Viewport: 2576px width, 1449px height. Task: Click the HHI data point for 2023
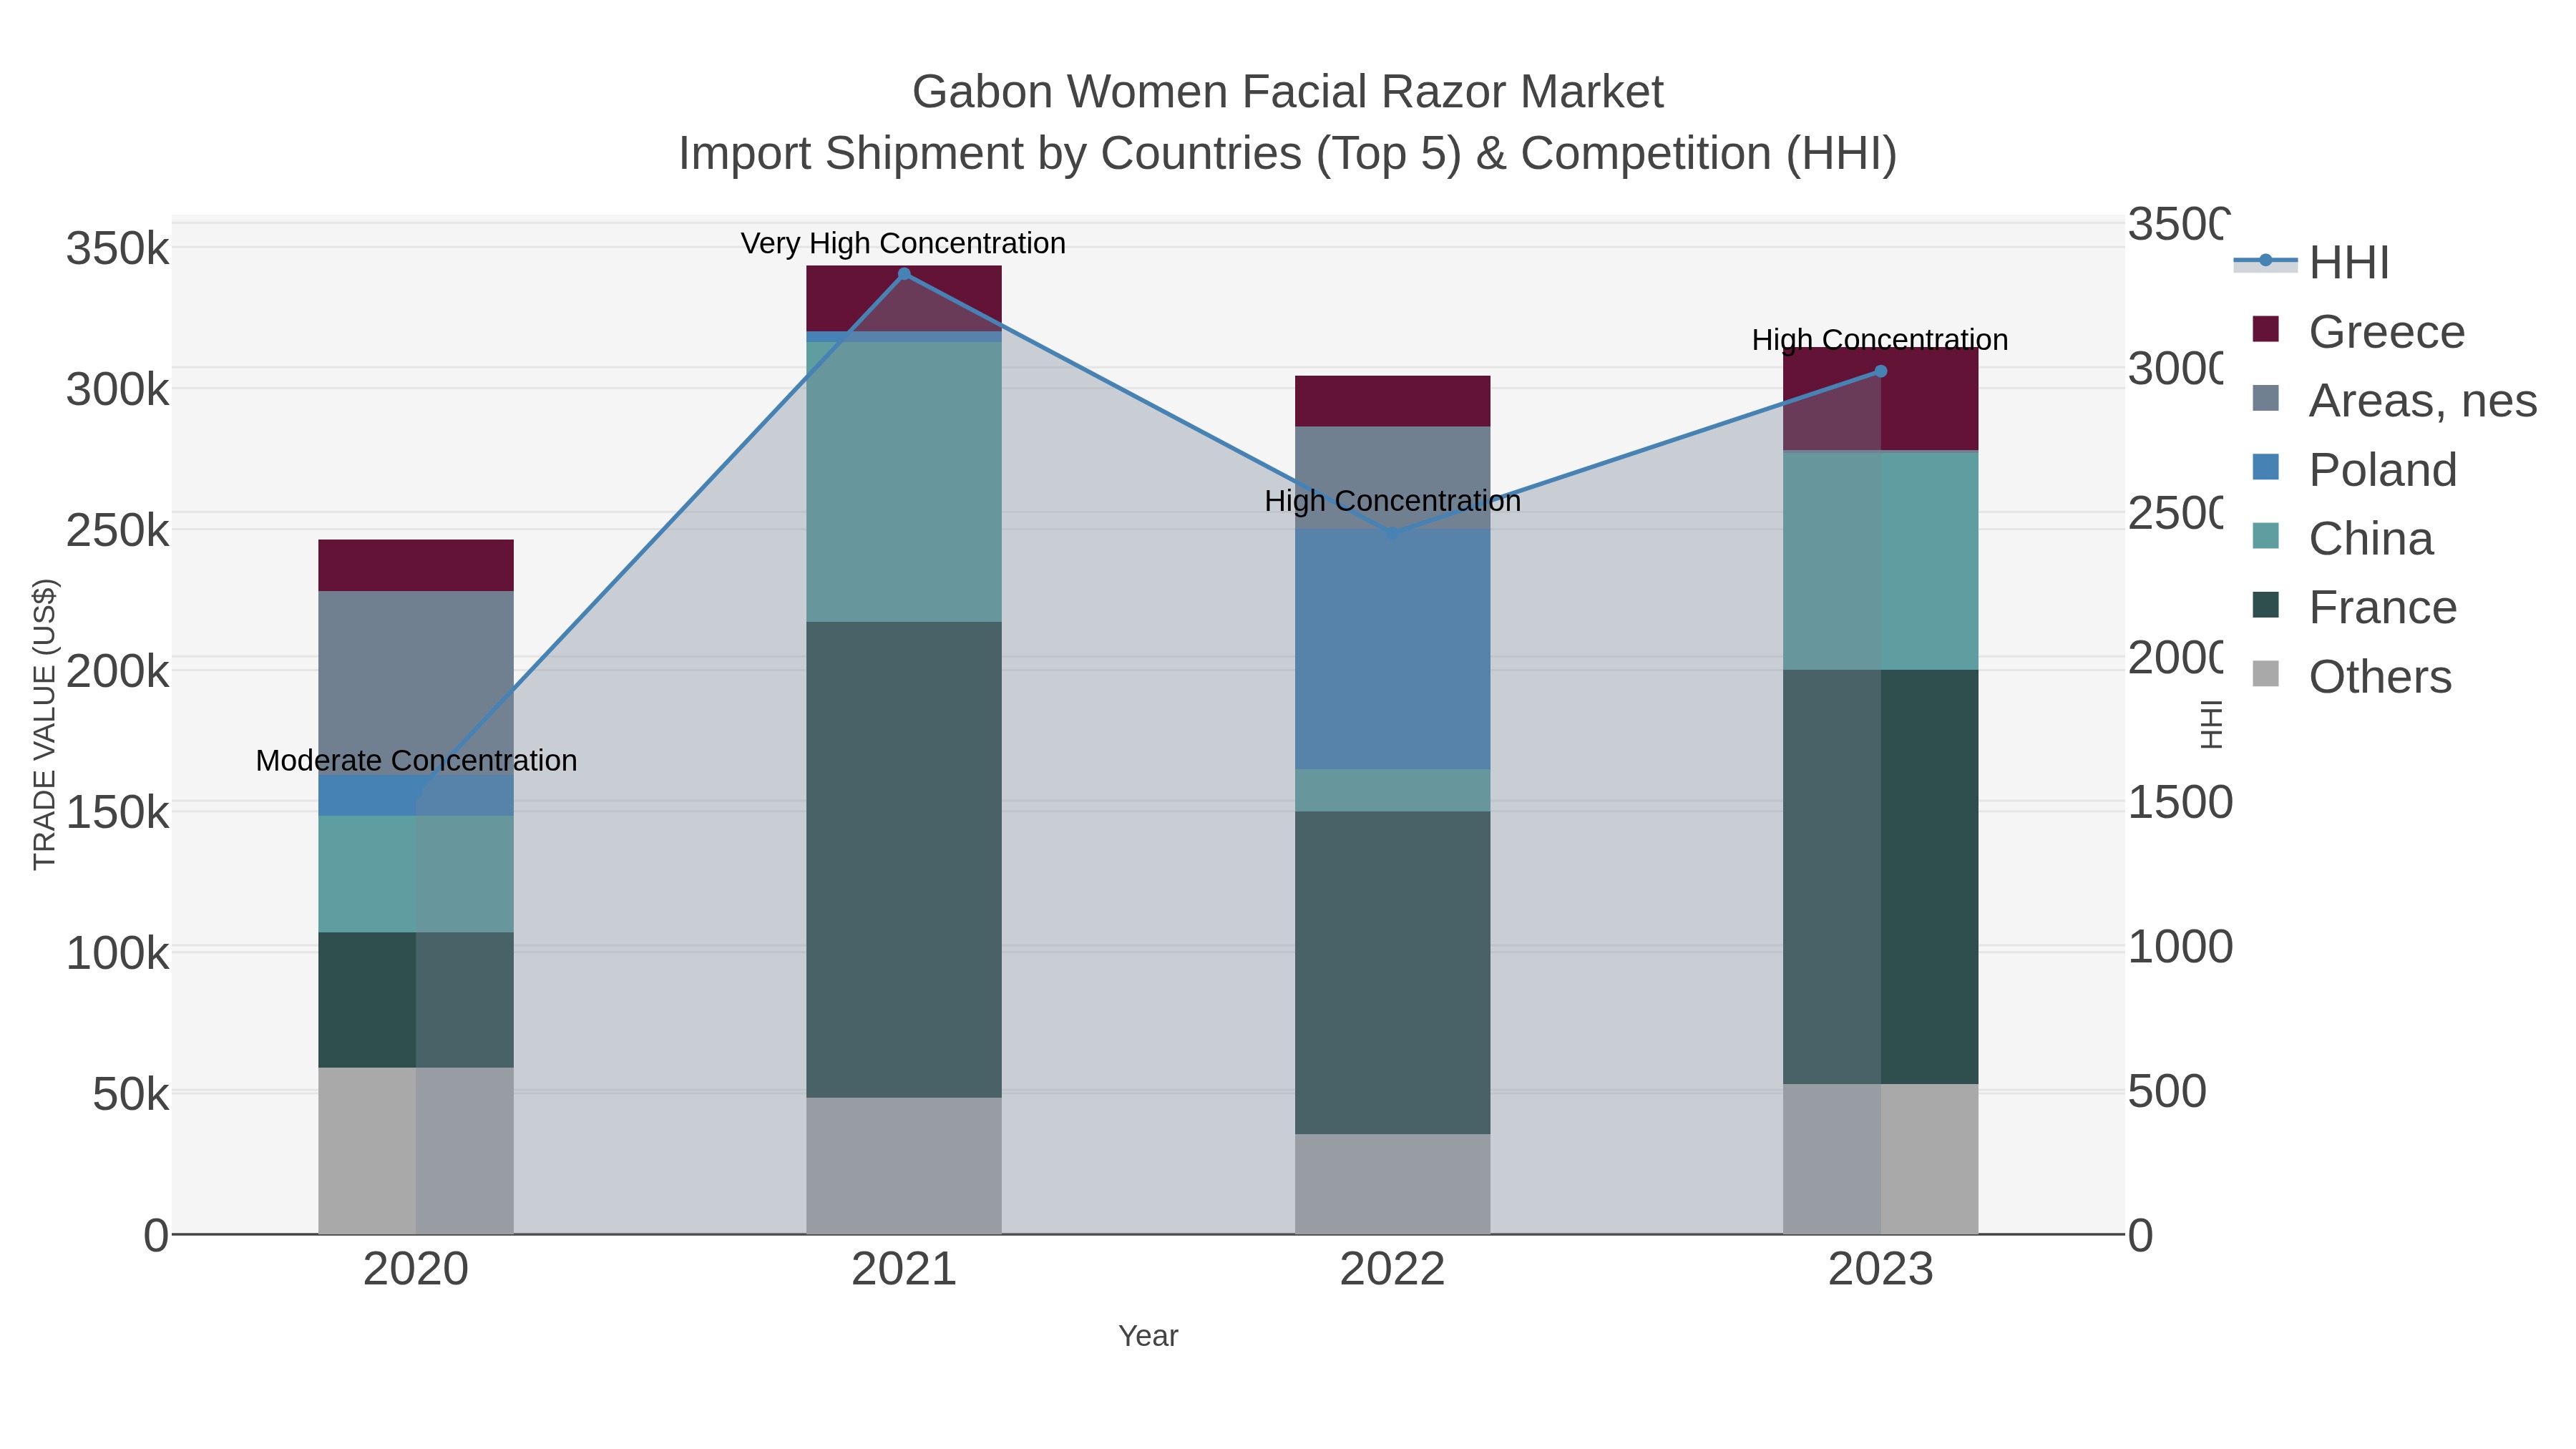pos(1881,371)
